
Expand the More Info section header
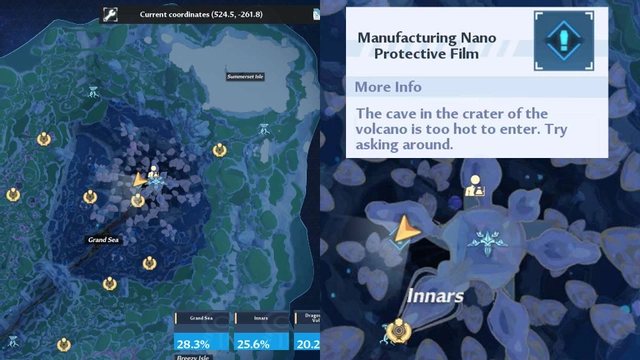point(477,87)
